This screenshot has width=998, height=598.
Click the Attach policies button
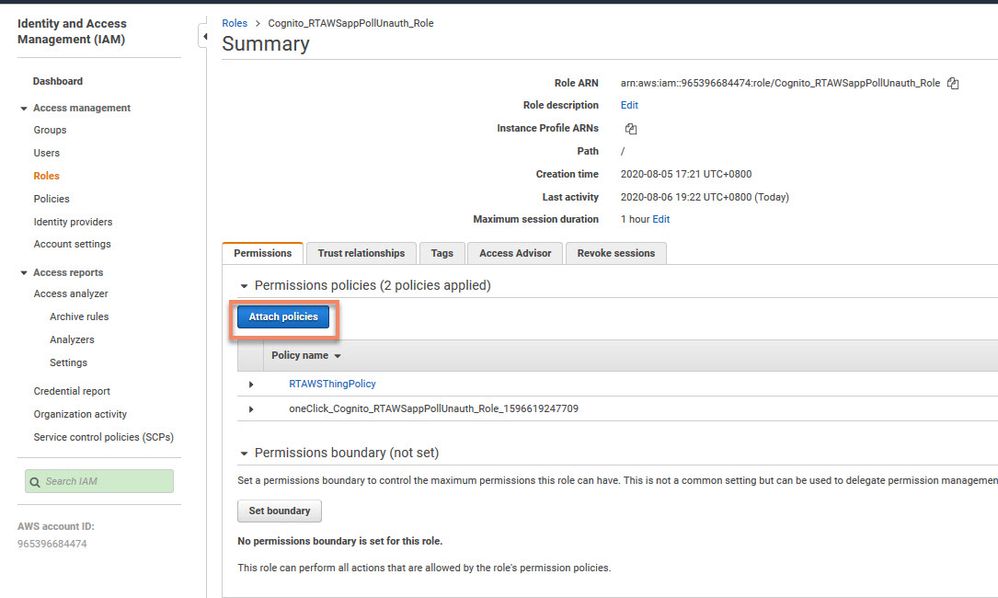[x=283, y=317]
